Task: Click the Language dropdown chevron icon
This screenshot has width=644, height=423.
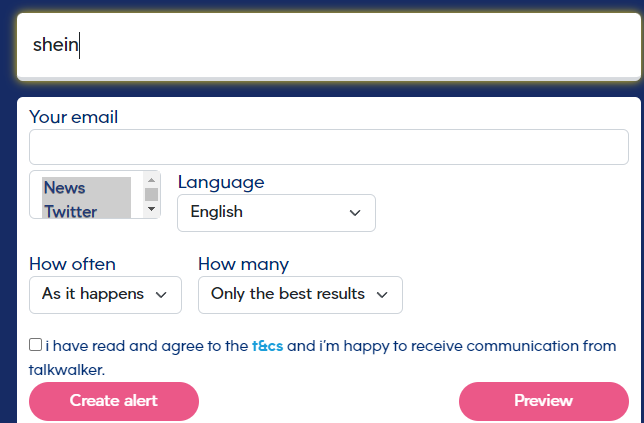Action: 355,213
